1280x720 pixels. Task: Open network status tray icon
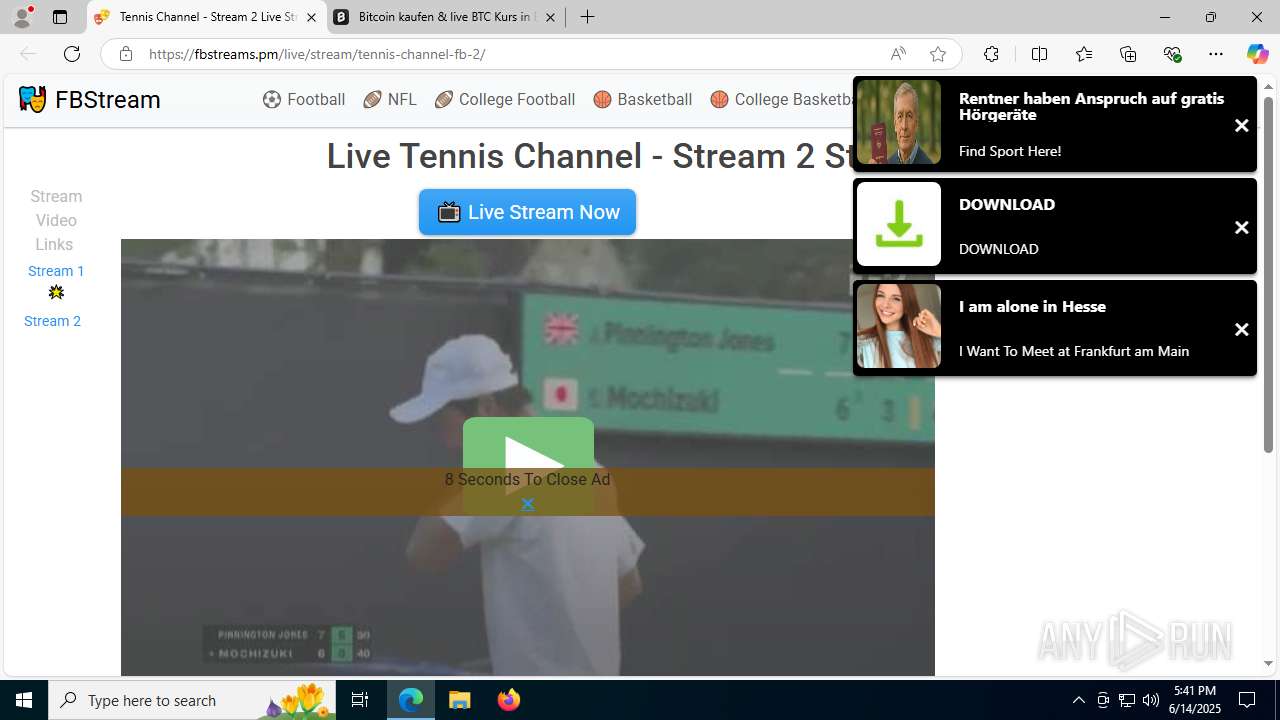(x=1126, y=700)
